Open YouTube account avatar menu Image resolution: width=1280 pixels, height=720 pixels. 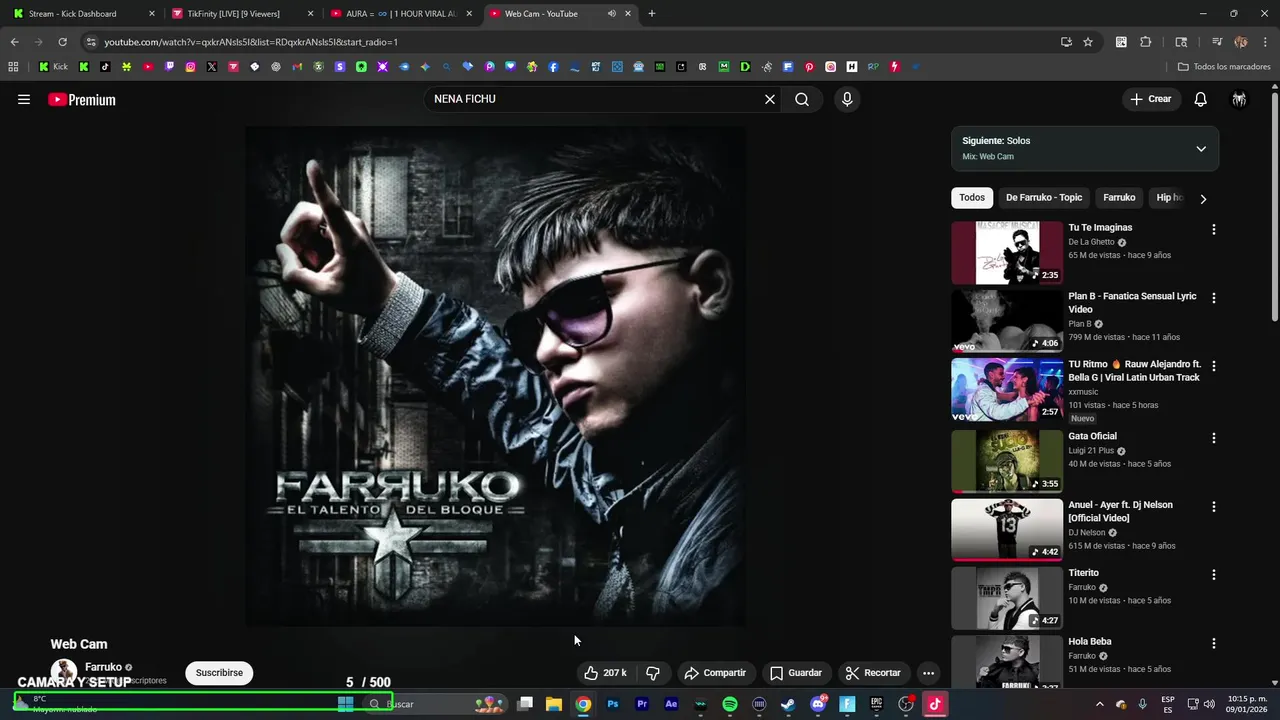click(1239, 99)
